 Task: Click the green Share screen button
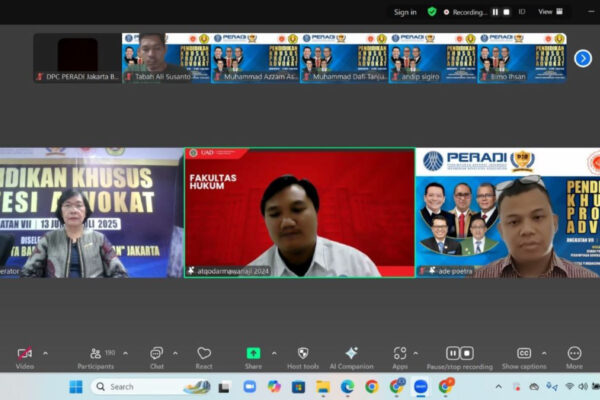[x=253, y=353]
